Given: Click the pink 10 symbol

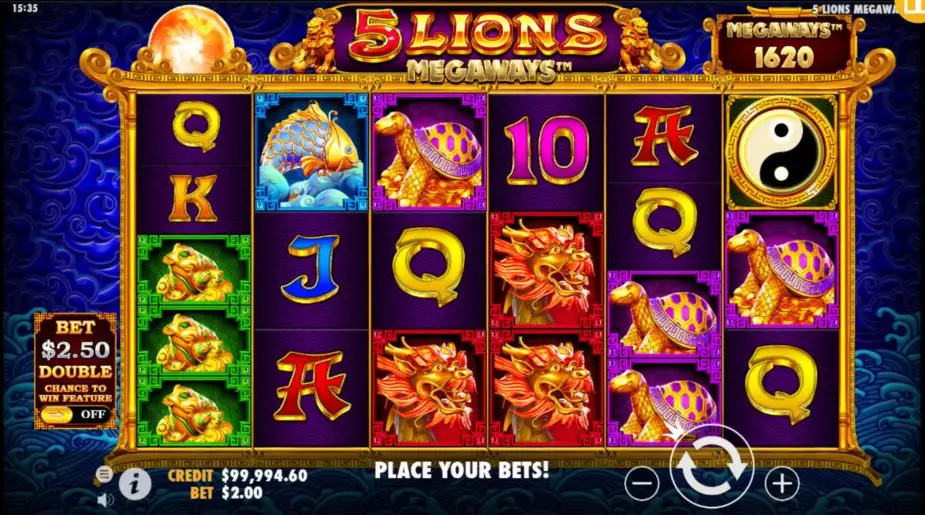Looking at the screenshot, I should pyautogui.click(x=546, y=150).
